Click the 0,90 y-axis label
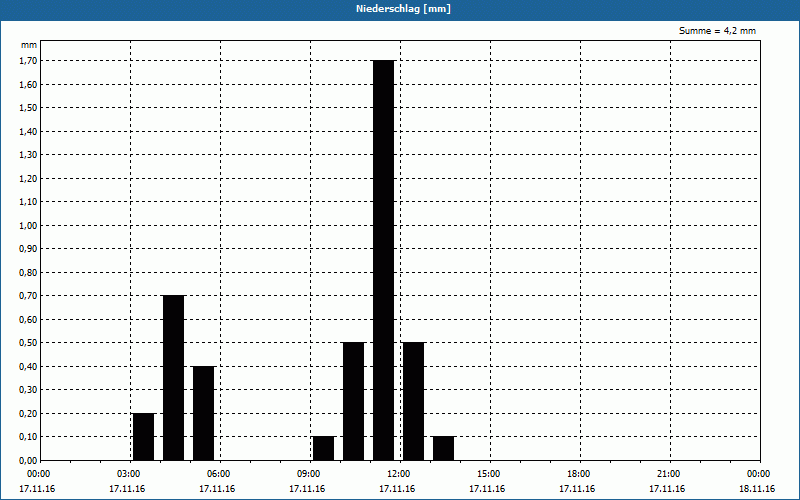Viewport: 800px width, 500px height. click(28, 249)
